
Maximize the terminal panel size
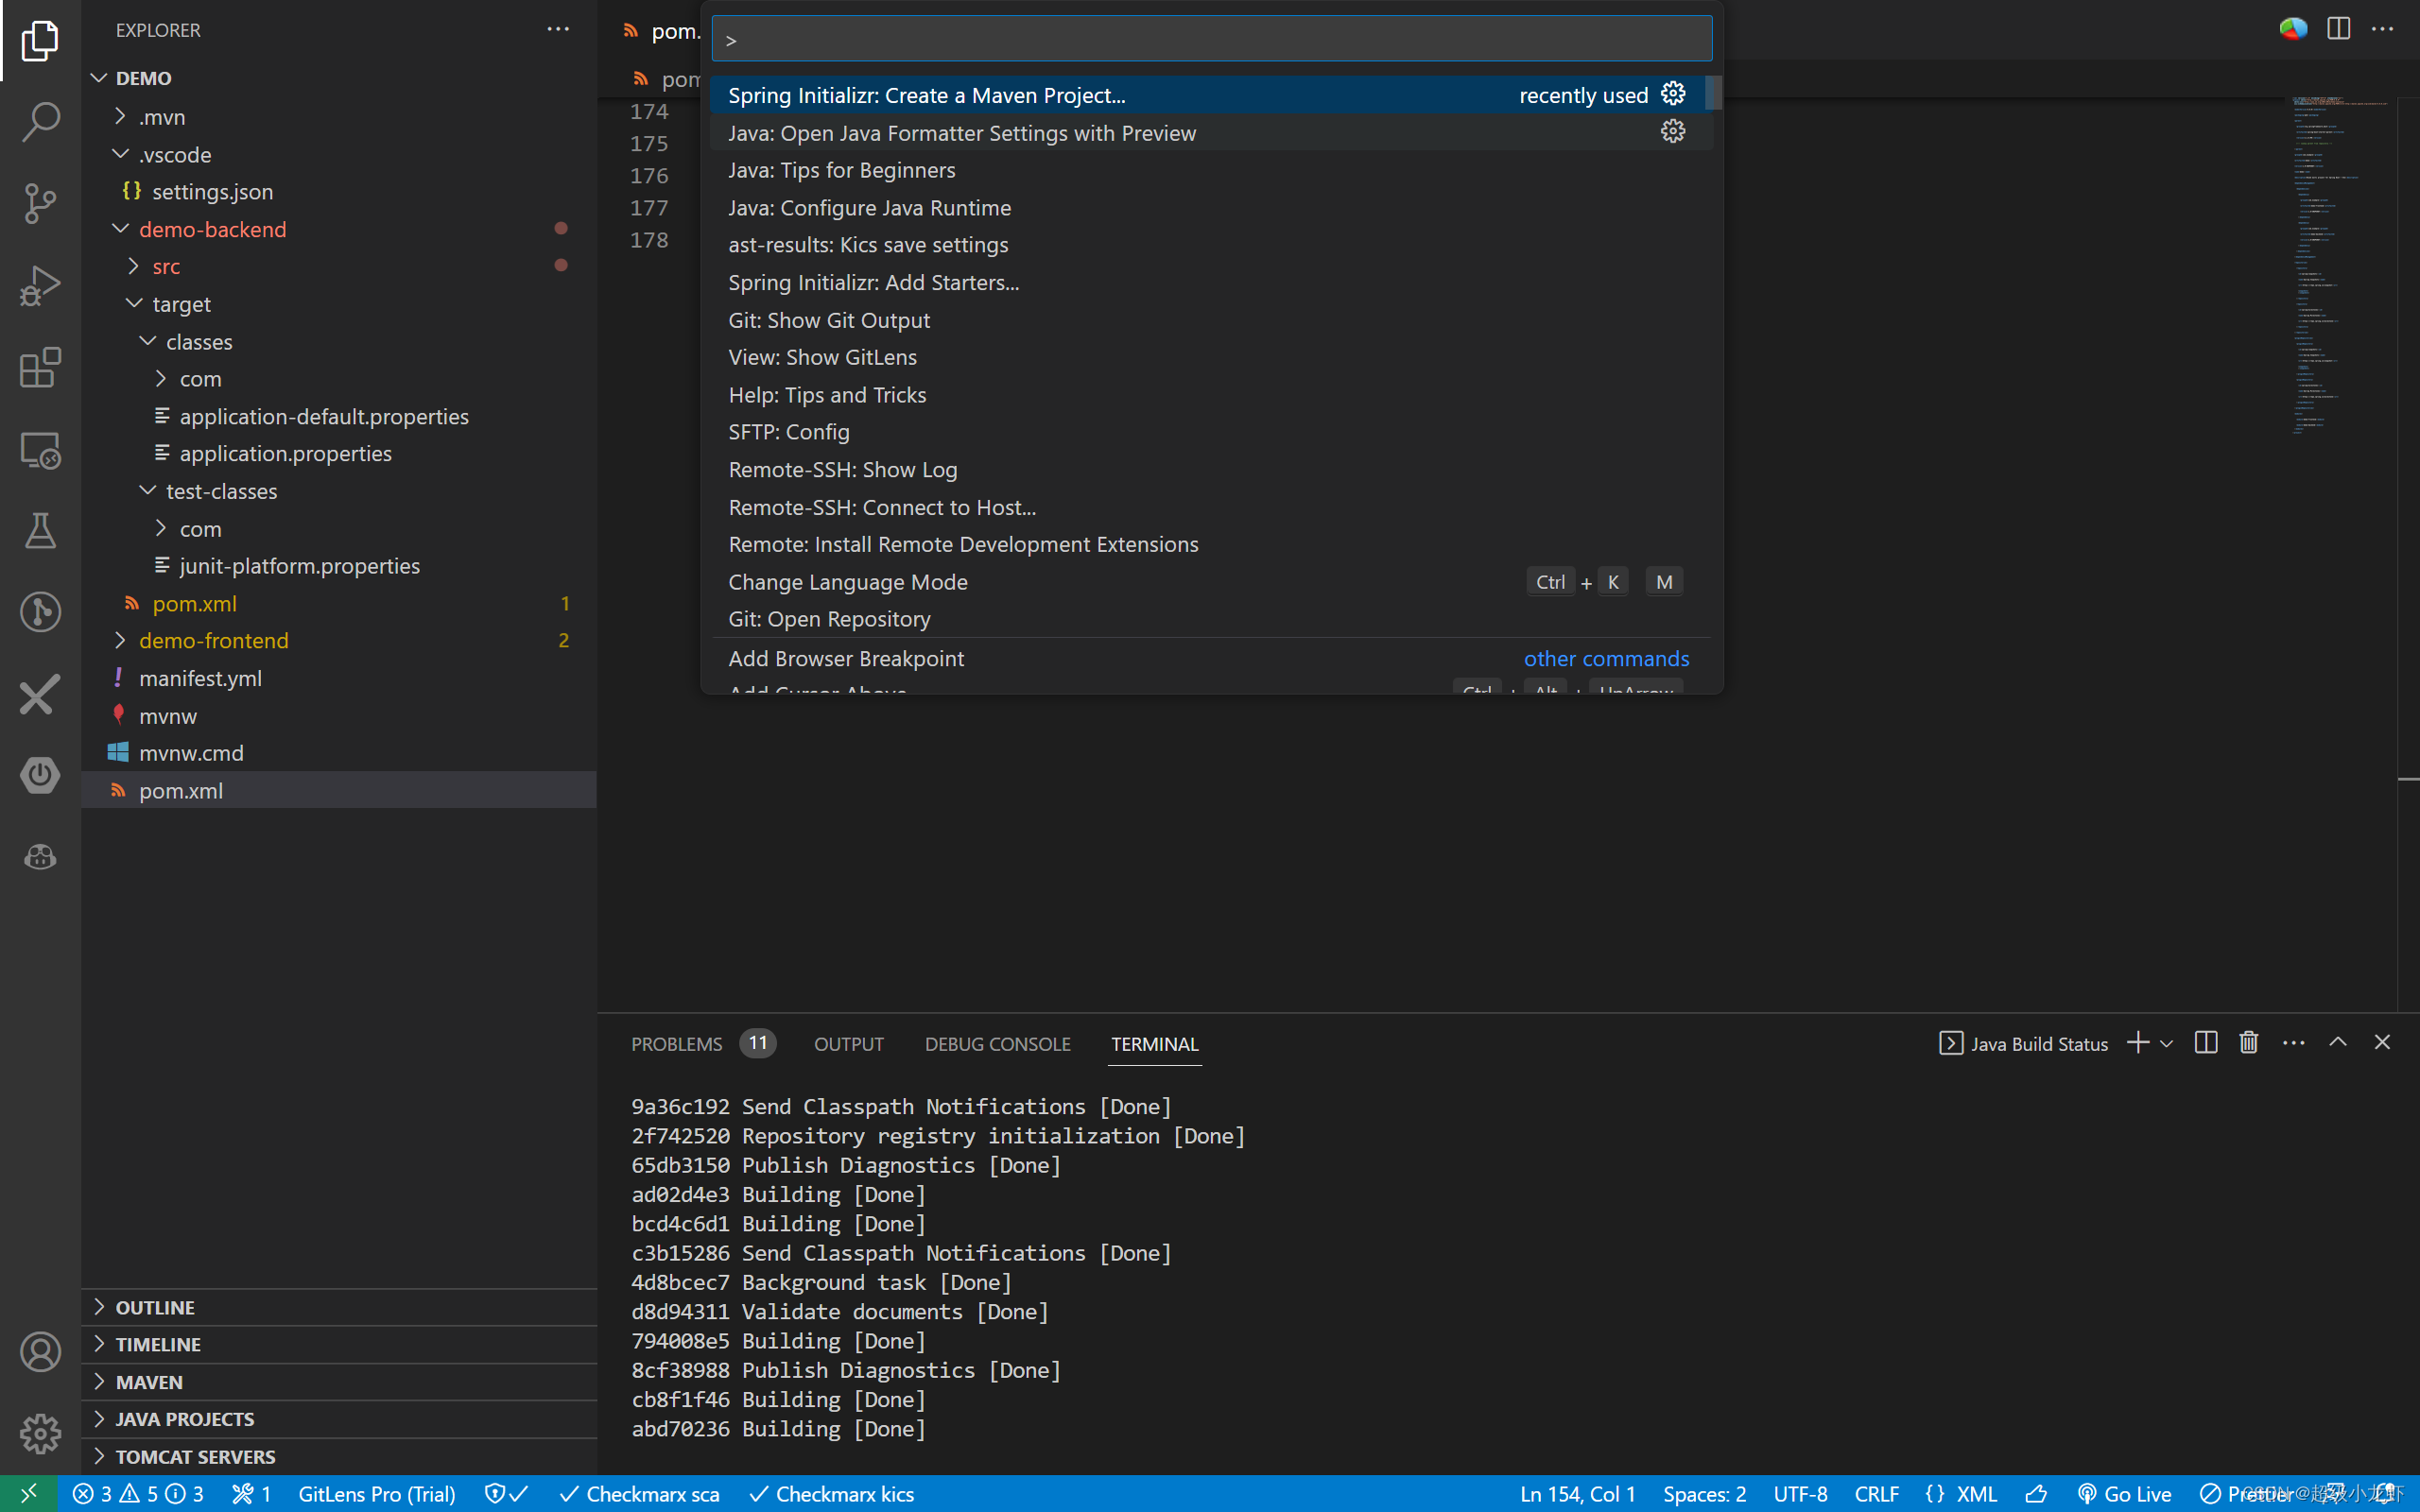(2338, 1043)
